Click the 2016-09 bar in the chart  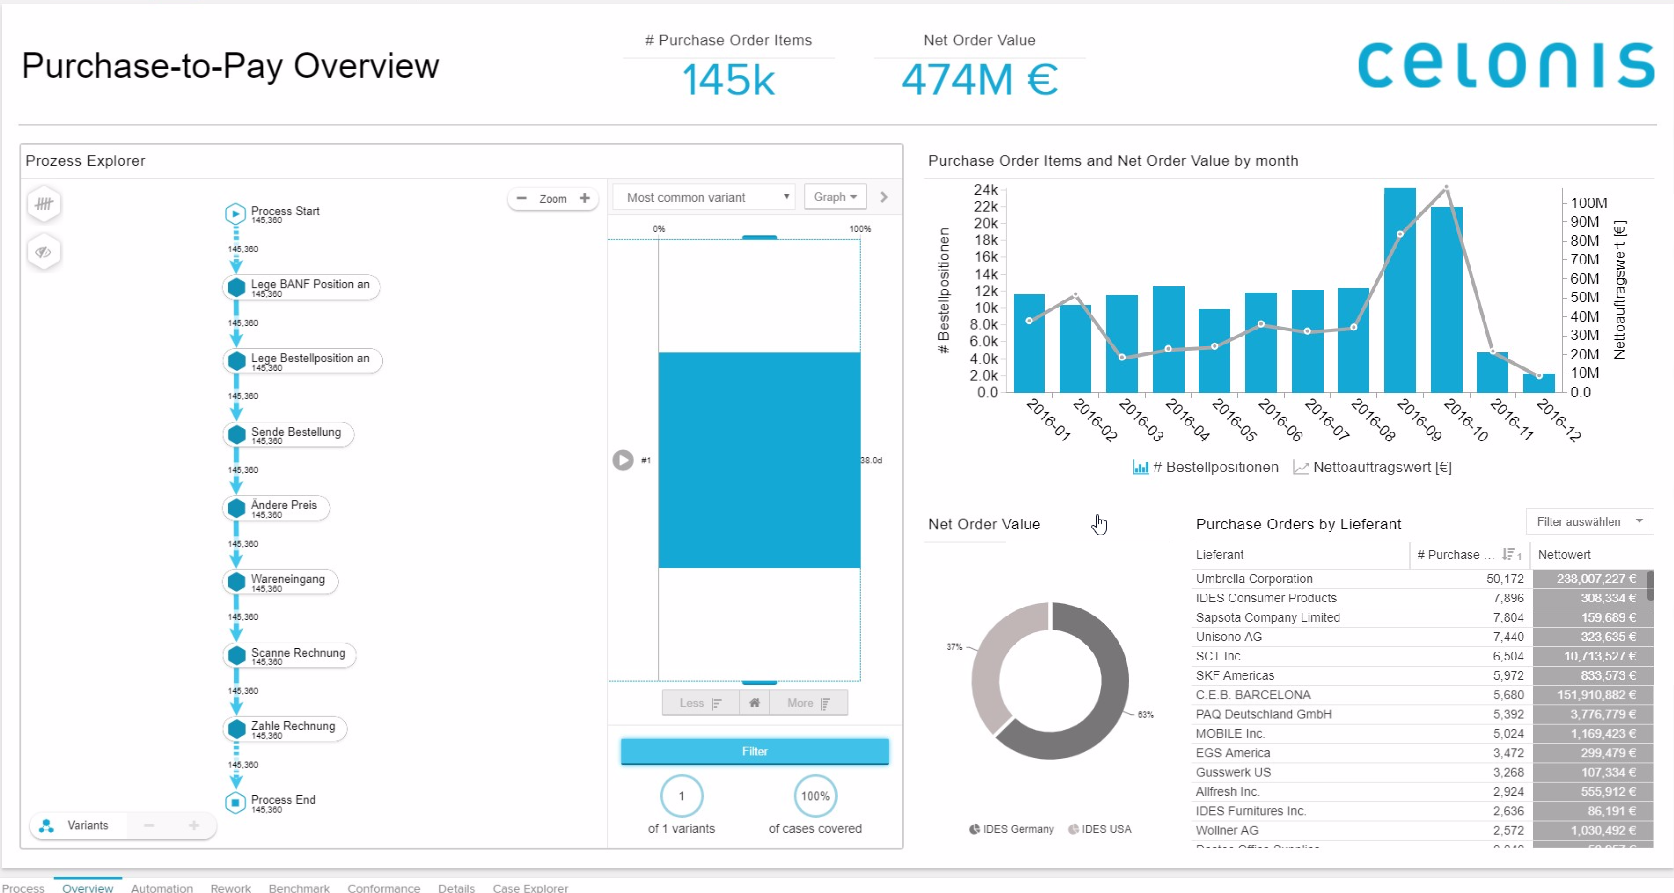(x=1400, y=290)
